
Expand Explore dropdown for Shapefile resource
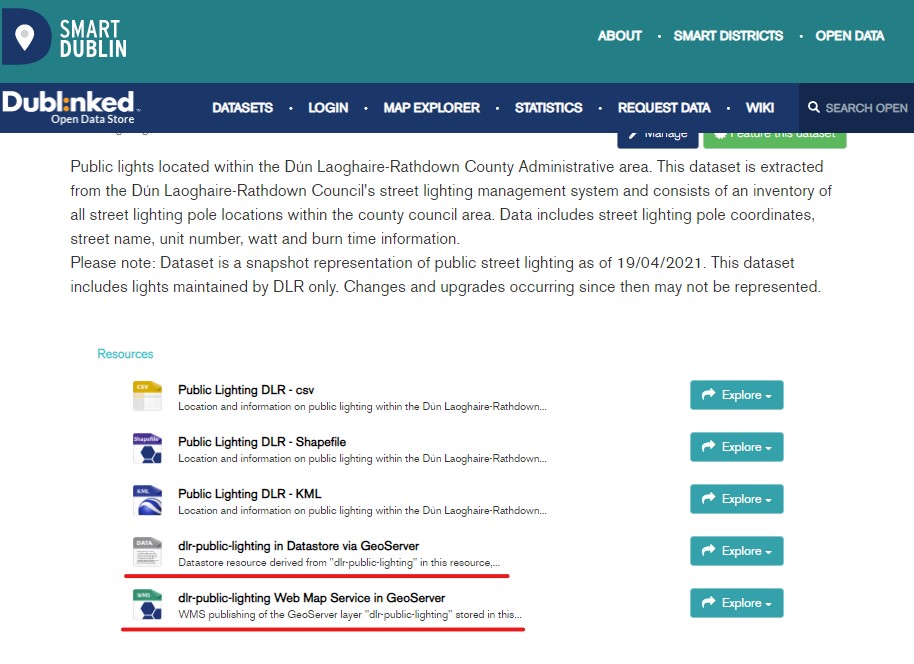click(736, 447)
